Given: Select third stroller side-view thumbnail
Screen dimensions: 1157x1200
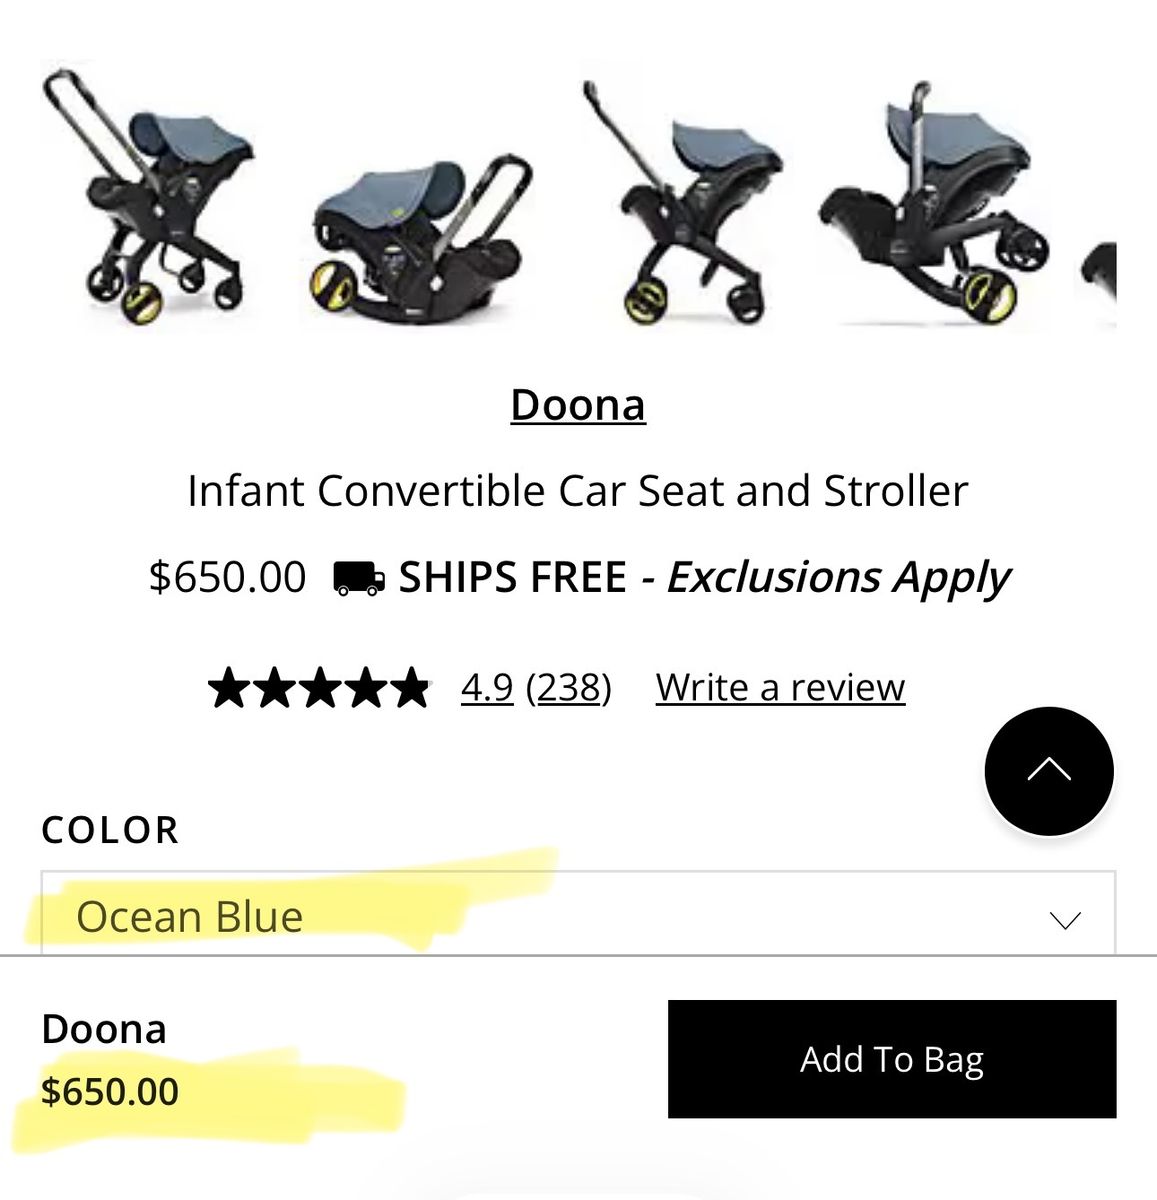Looking at the screenshot, I should [683, 200].
